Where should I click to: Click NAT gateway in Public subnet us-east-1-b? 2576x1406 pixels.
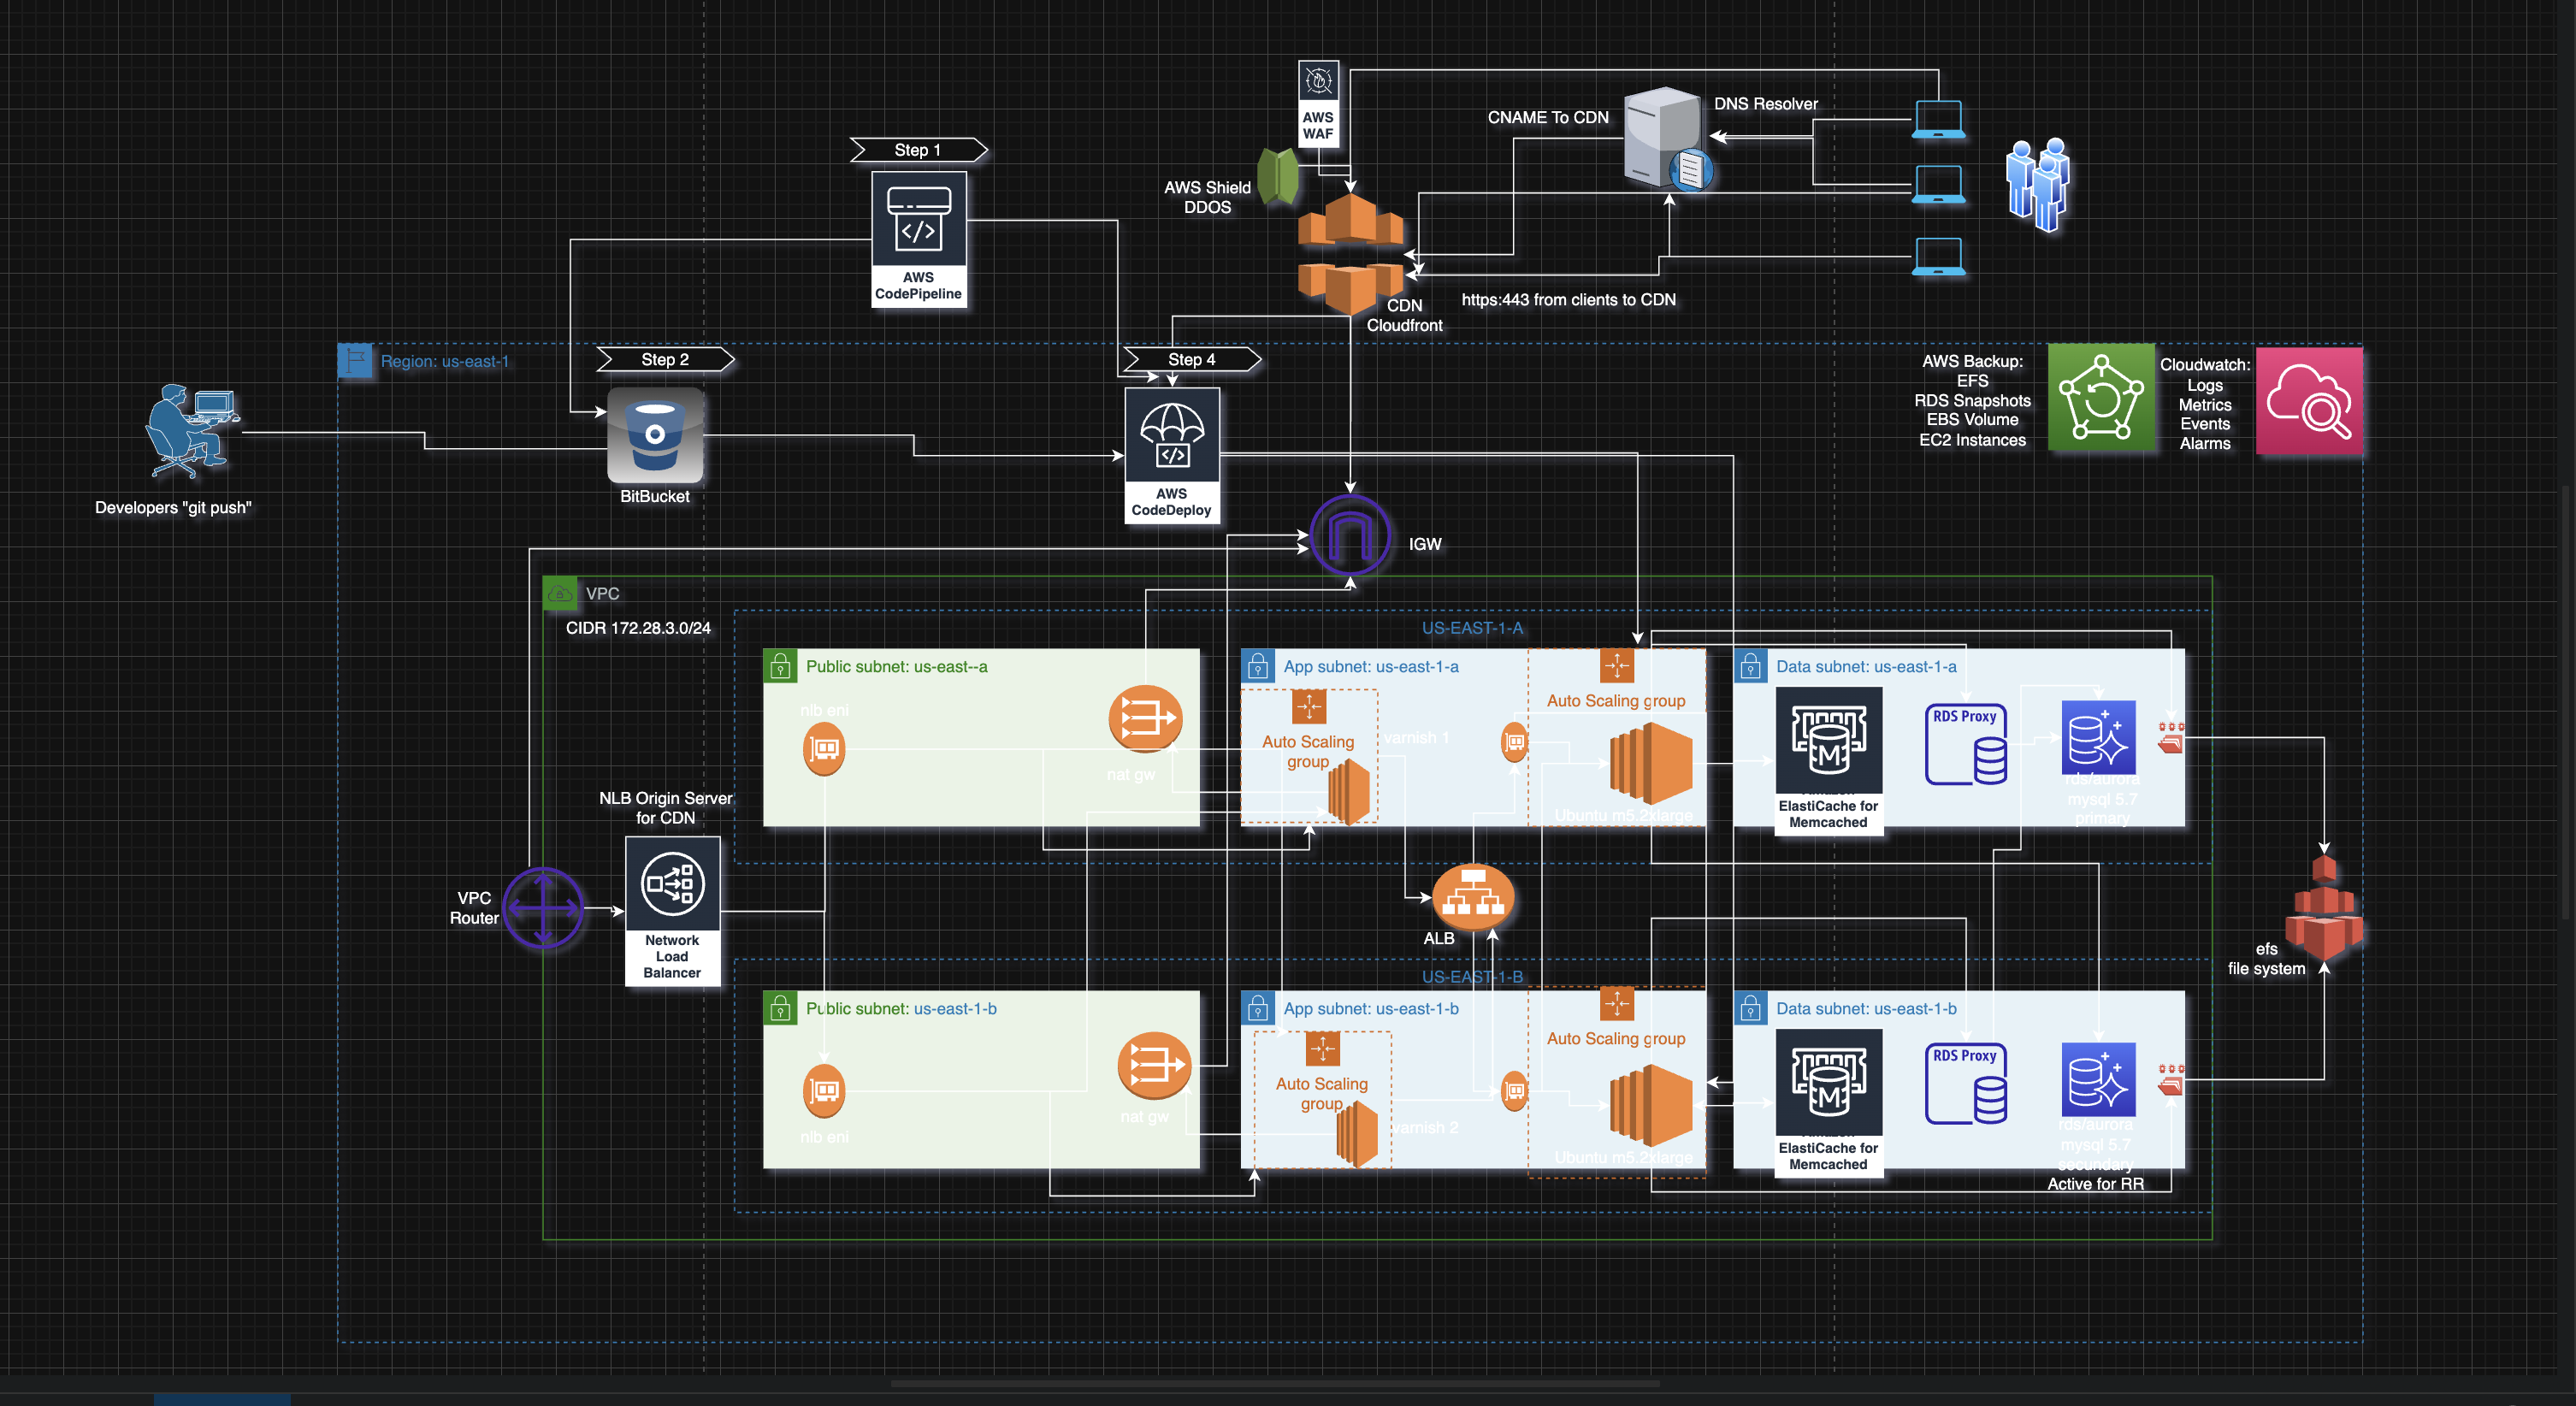[x=1153, y=1064]
